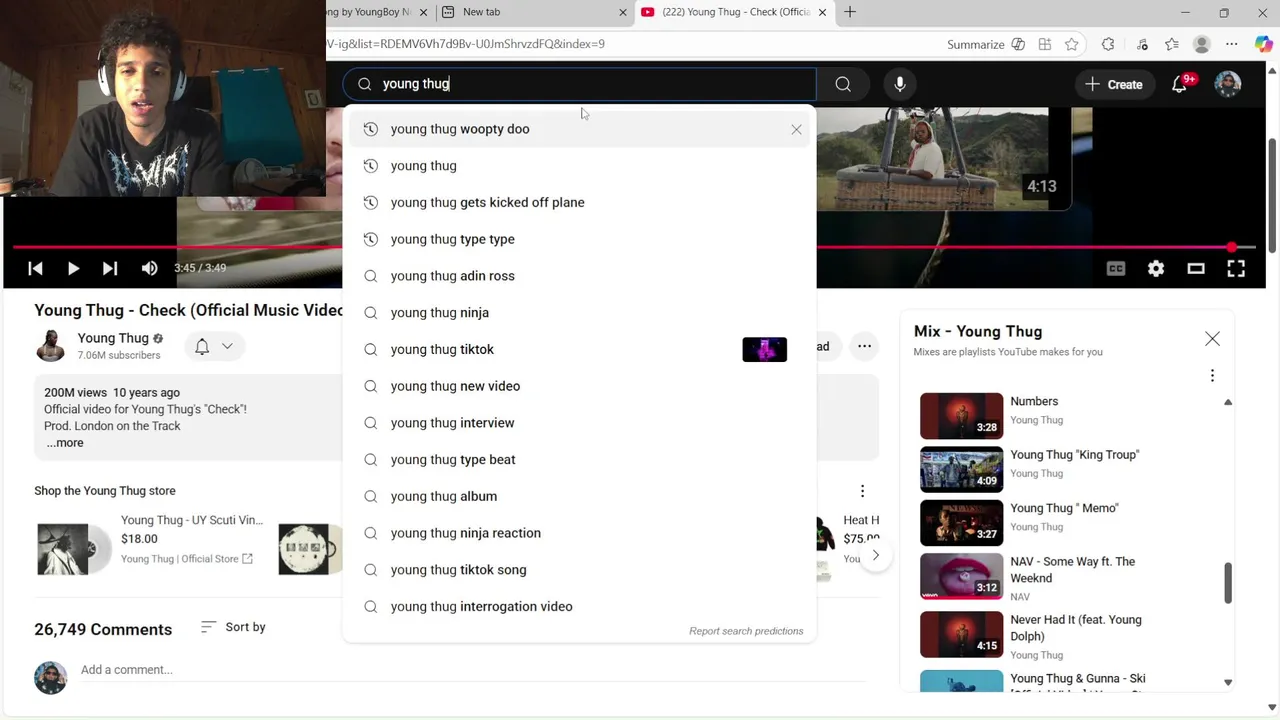Open the notifications bell with 9+ badge
The height and width of the screenshot is (720, 1280).
pyautogui.click(x=1181, y=84)
